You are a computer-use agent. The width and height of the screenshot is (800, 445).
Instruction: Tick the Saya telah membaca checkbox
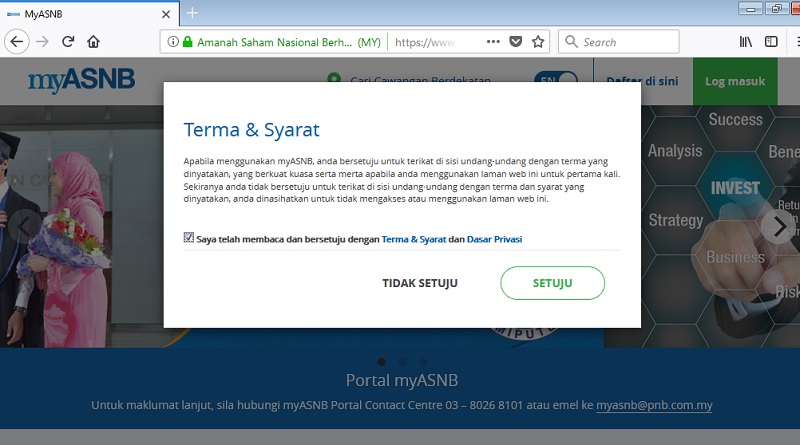tap(189, 237)
